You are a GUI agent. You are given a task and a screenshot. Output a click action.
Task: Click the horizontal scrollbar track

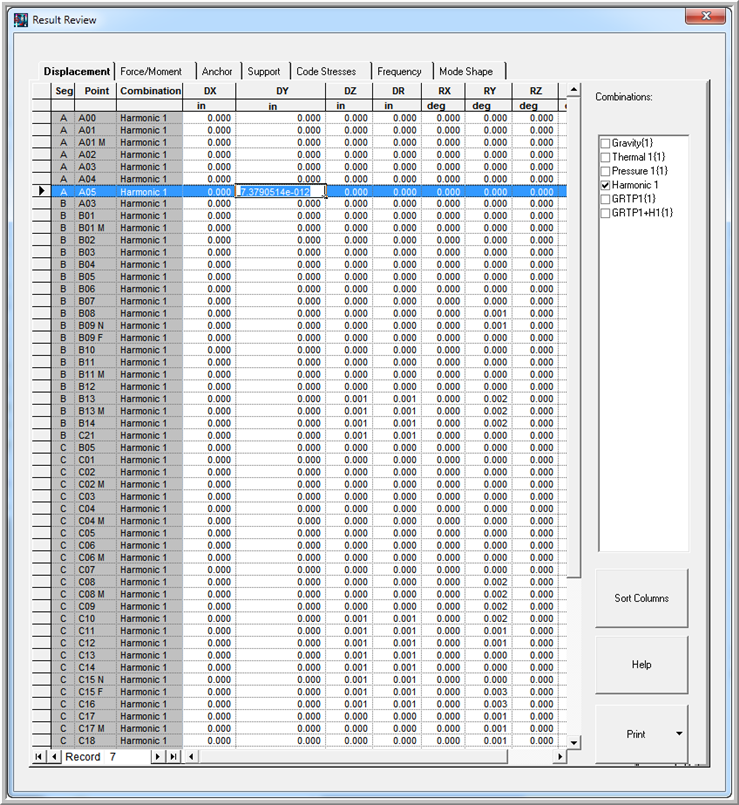532,756
